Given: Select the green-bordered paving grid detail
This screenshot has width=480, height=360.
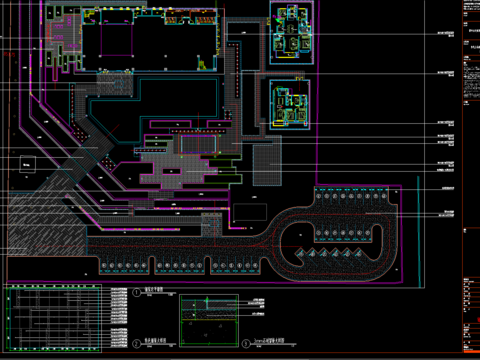Looking at the screenshot, I should pyautogui.click(x=54, y=318).
